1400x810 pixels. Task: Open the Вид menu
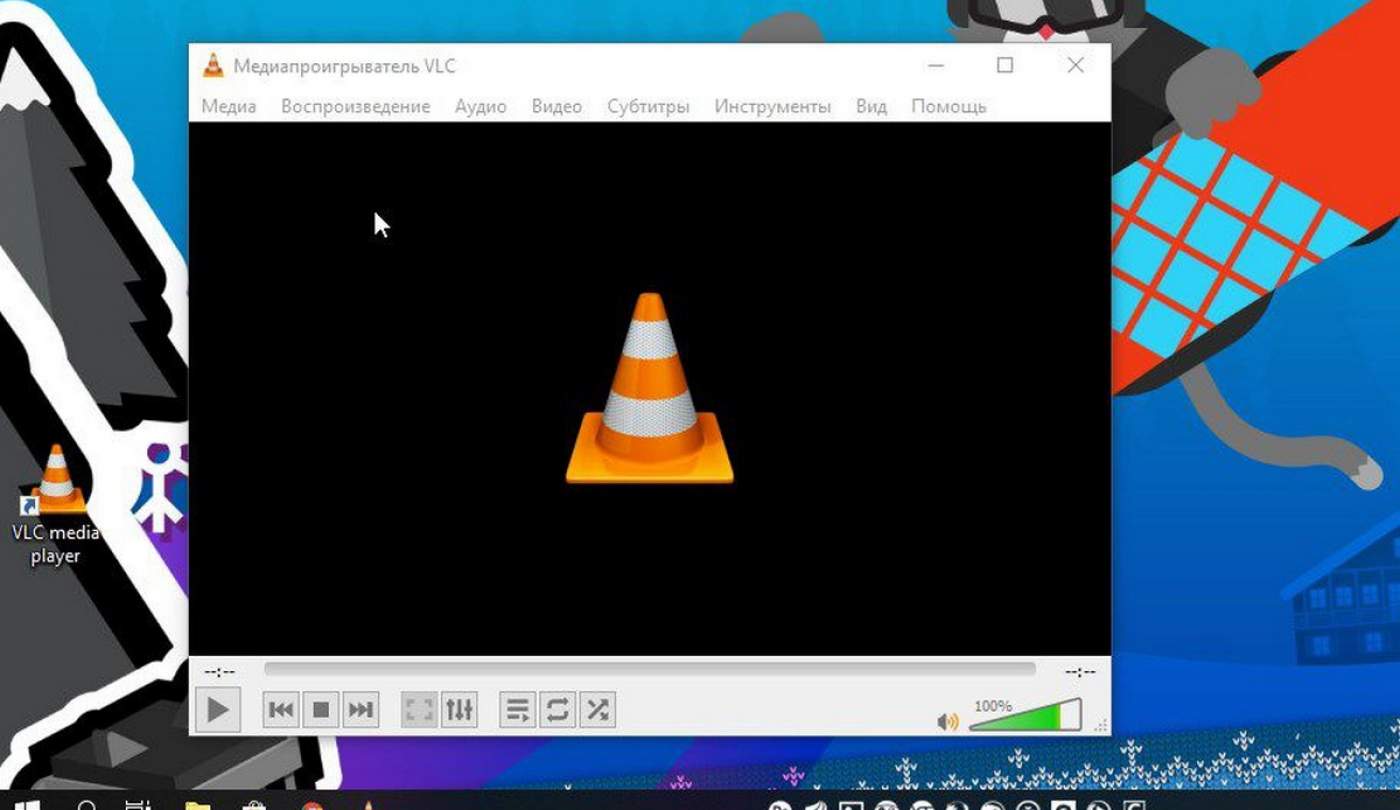[x=871, y=106]
